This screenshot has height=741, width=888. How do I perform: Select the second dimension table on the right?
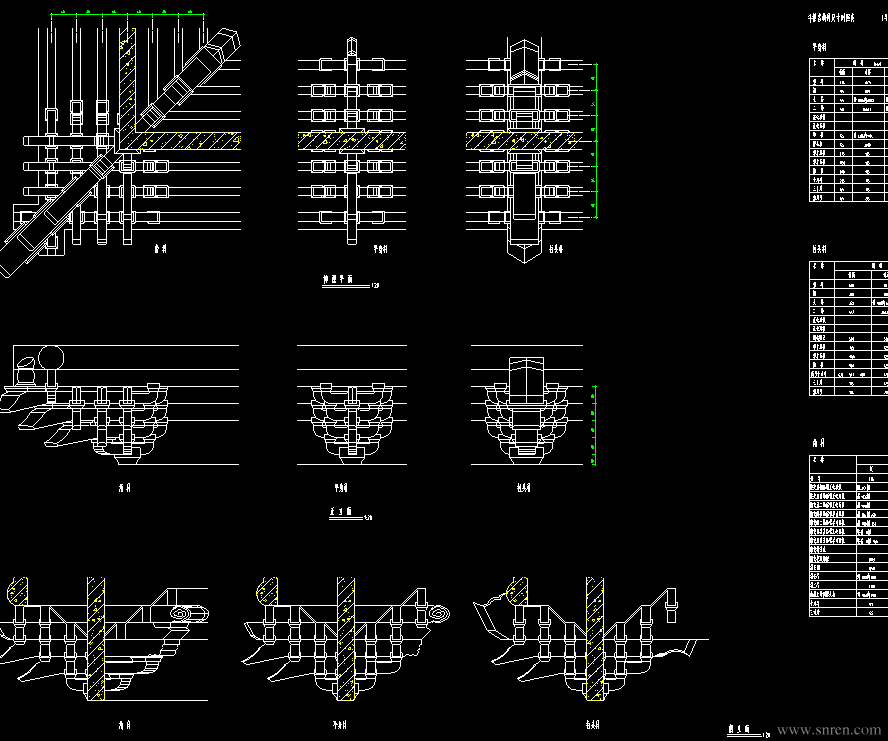coord(848,328)
